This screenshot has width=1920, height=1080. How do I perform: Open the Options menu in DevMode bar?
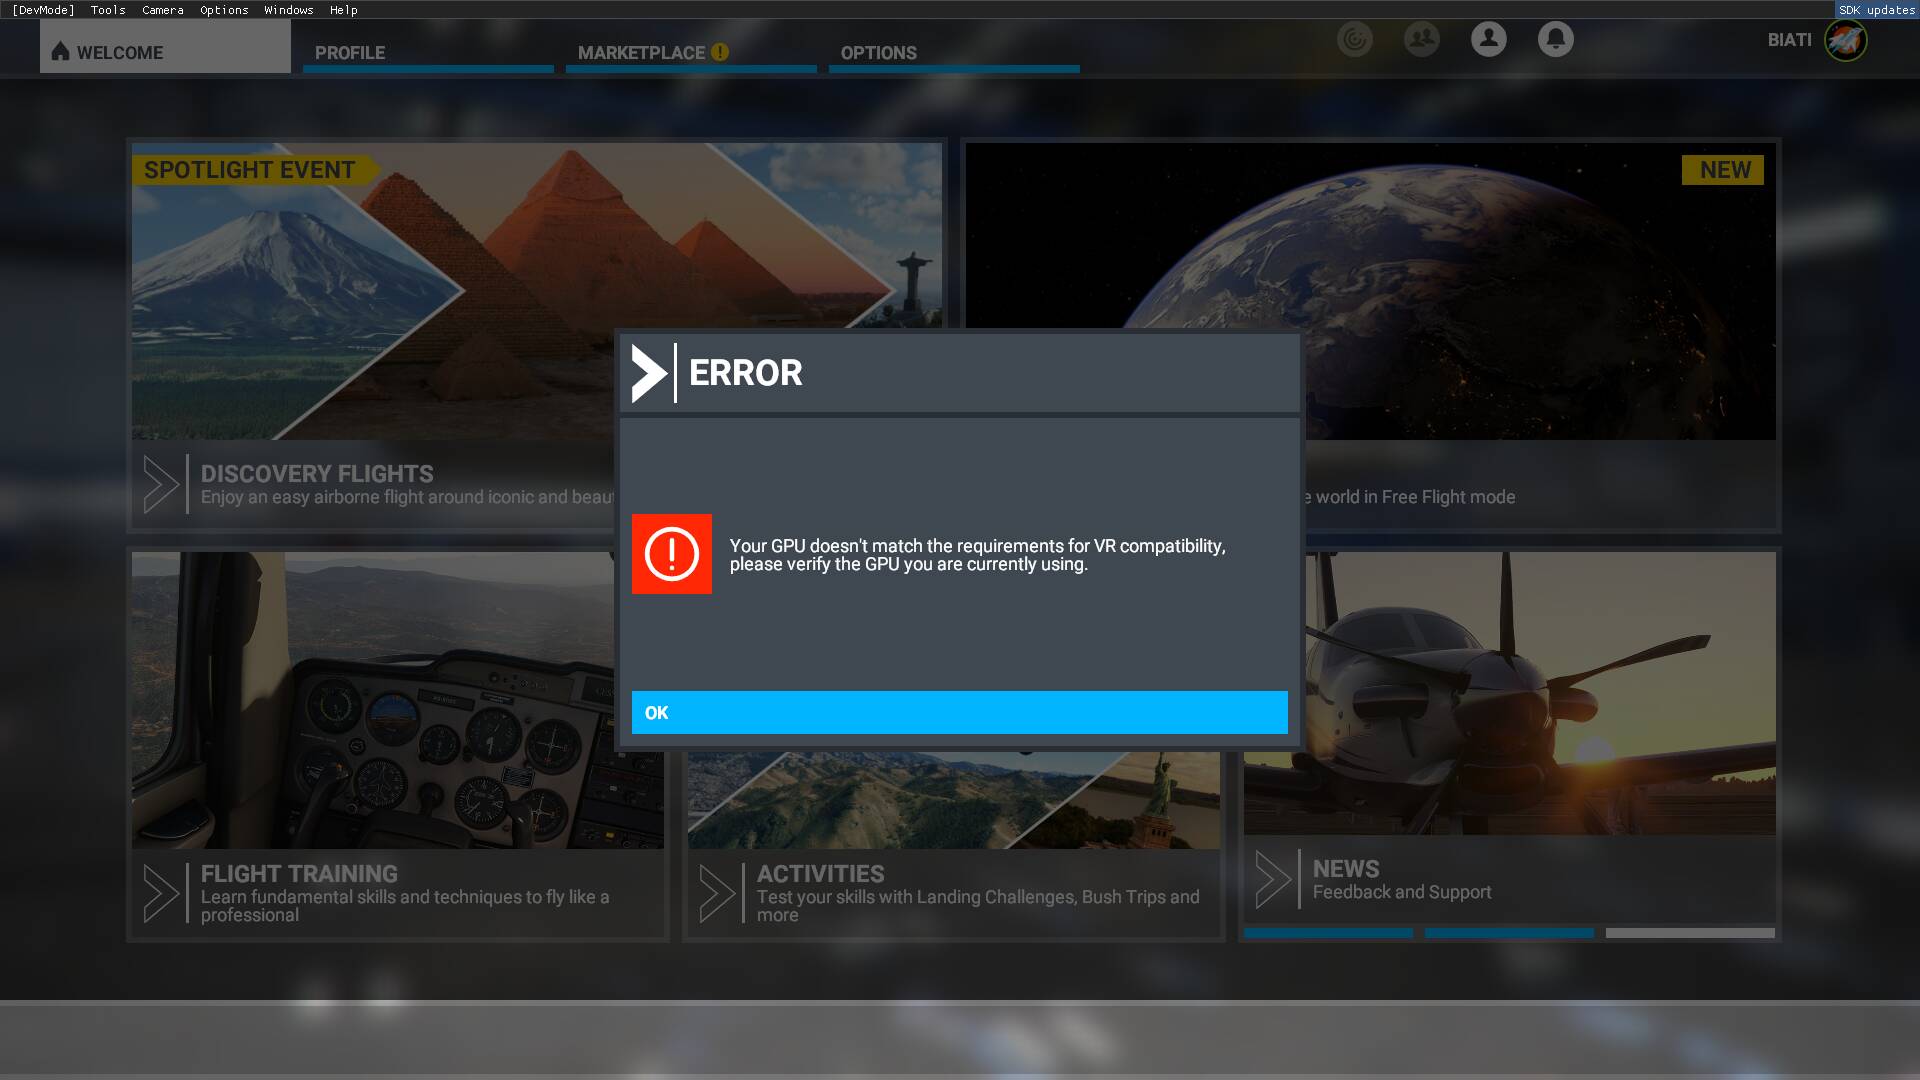(224, 10)
